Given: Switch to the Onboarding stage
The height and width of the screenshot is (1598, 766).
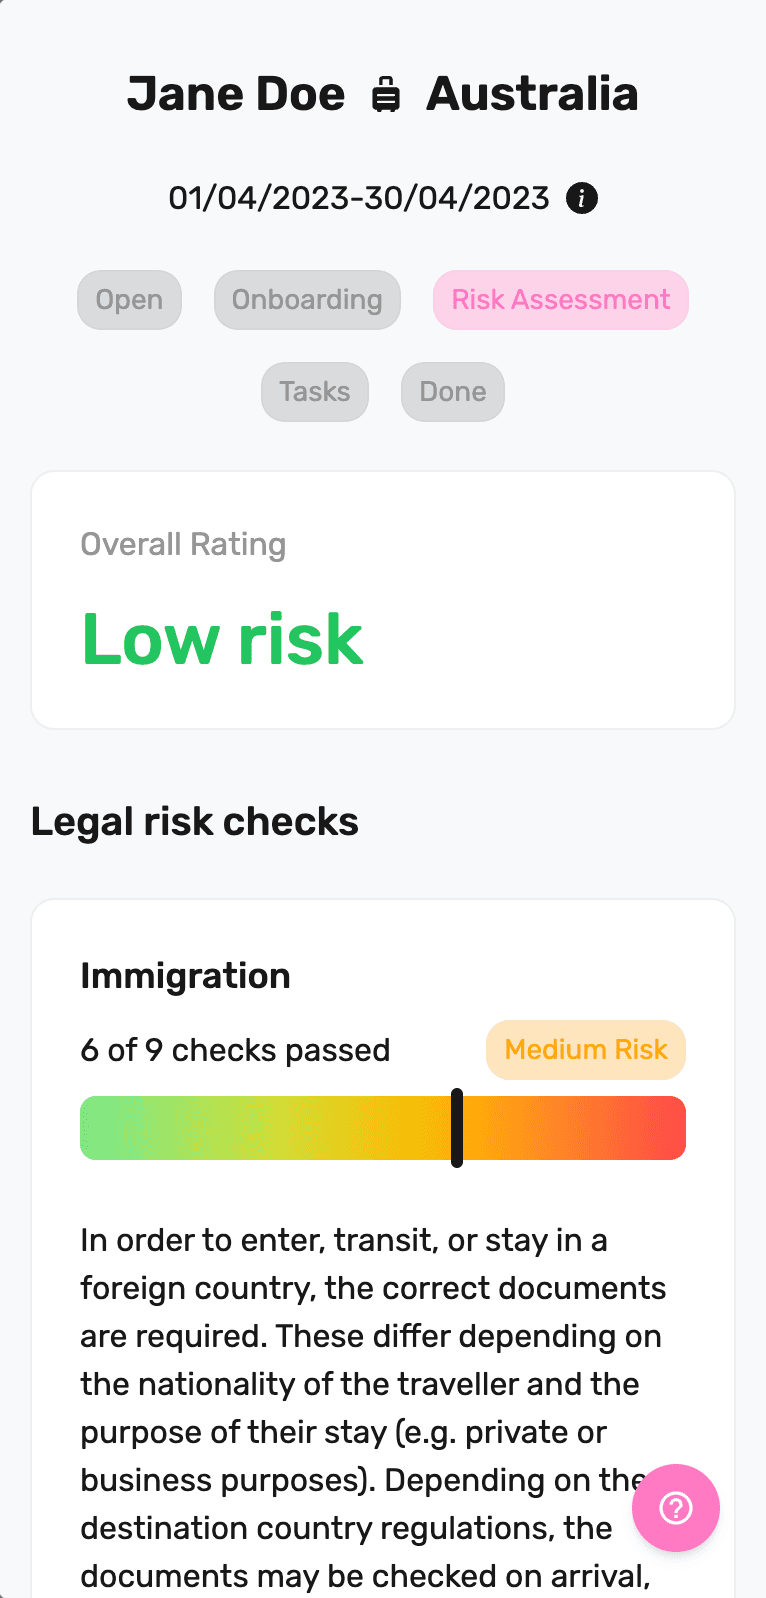Looking at the screenshot, I should pyautogui.click(x=307, y=299).
